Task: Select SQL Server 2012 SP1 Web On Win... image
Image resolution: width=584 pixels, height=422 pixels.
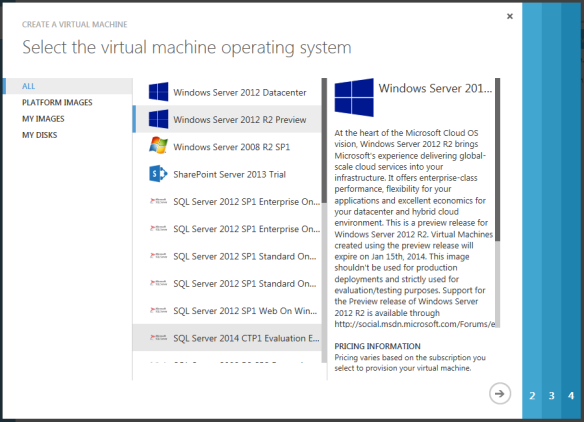Action: [x=227, y=310]
